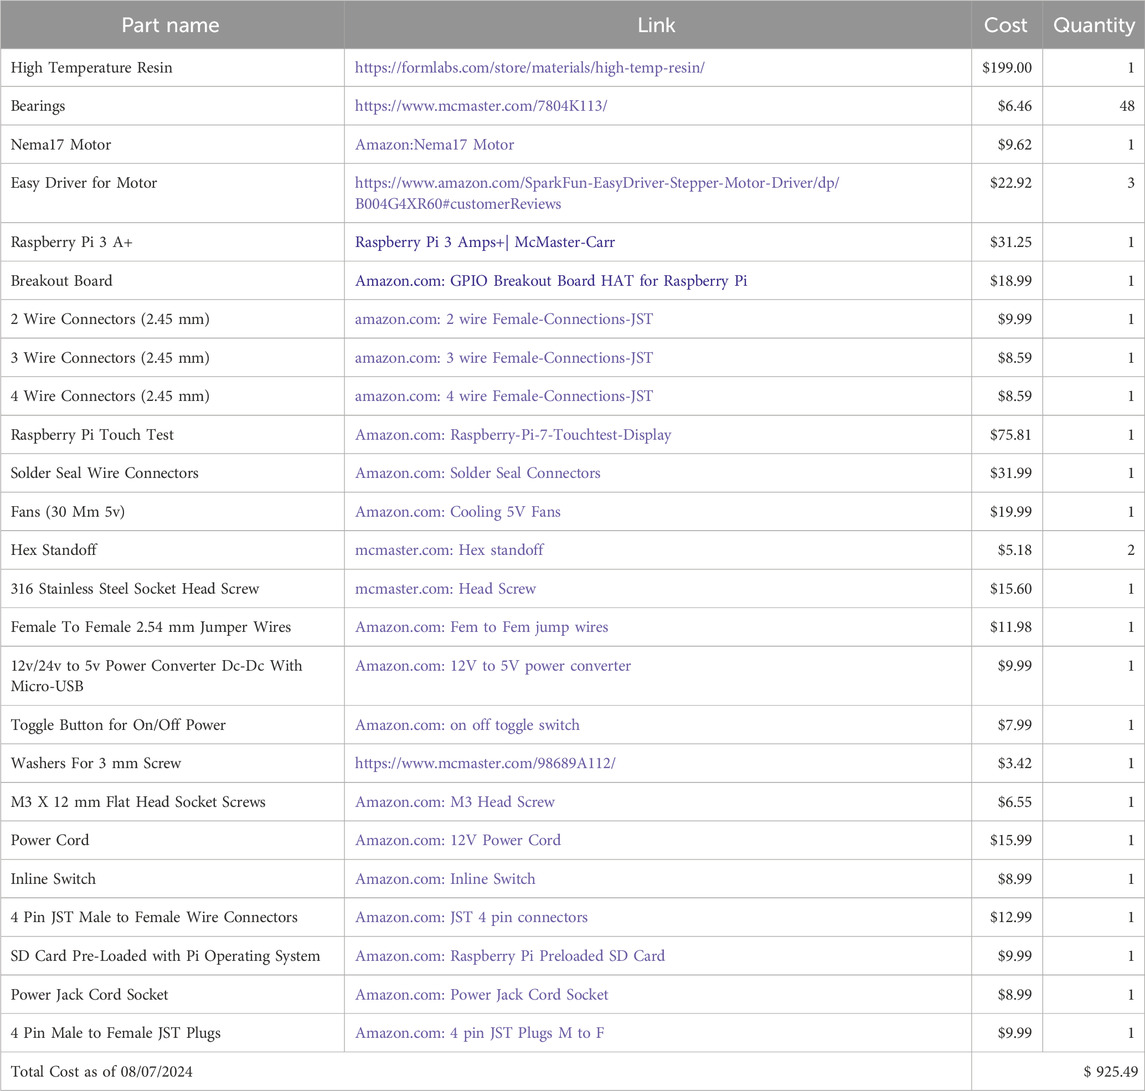Open the Raspberry Pi Preloaded SD Card link
This screenshot has width=1145, height=1091.
pyautogui.click(x=510, y=956)
